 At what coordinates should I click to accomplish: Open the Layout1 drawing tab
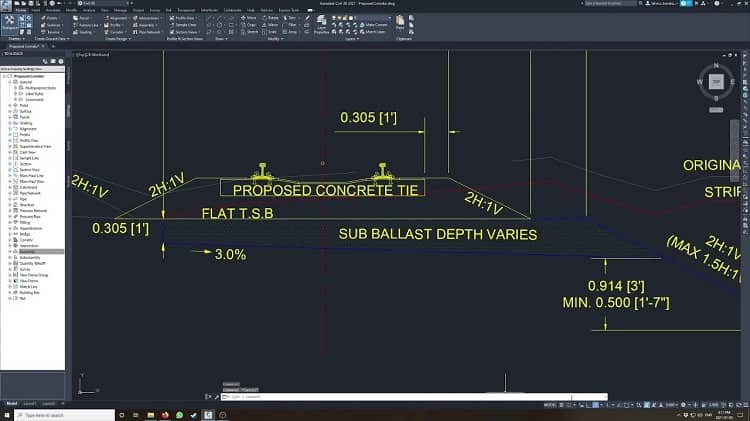30,404
